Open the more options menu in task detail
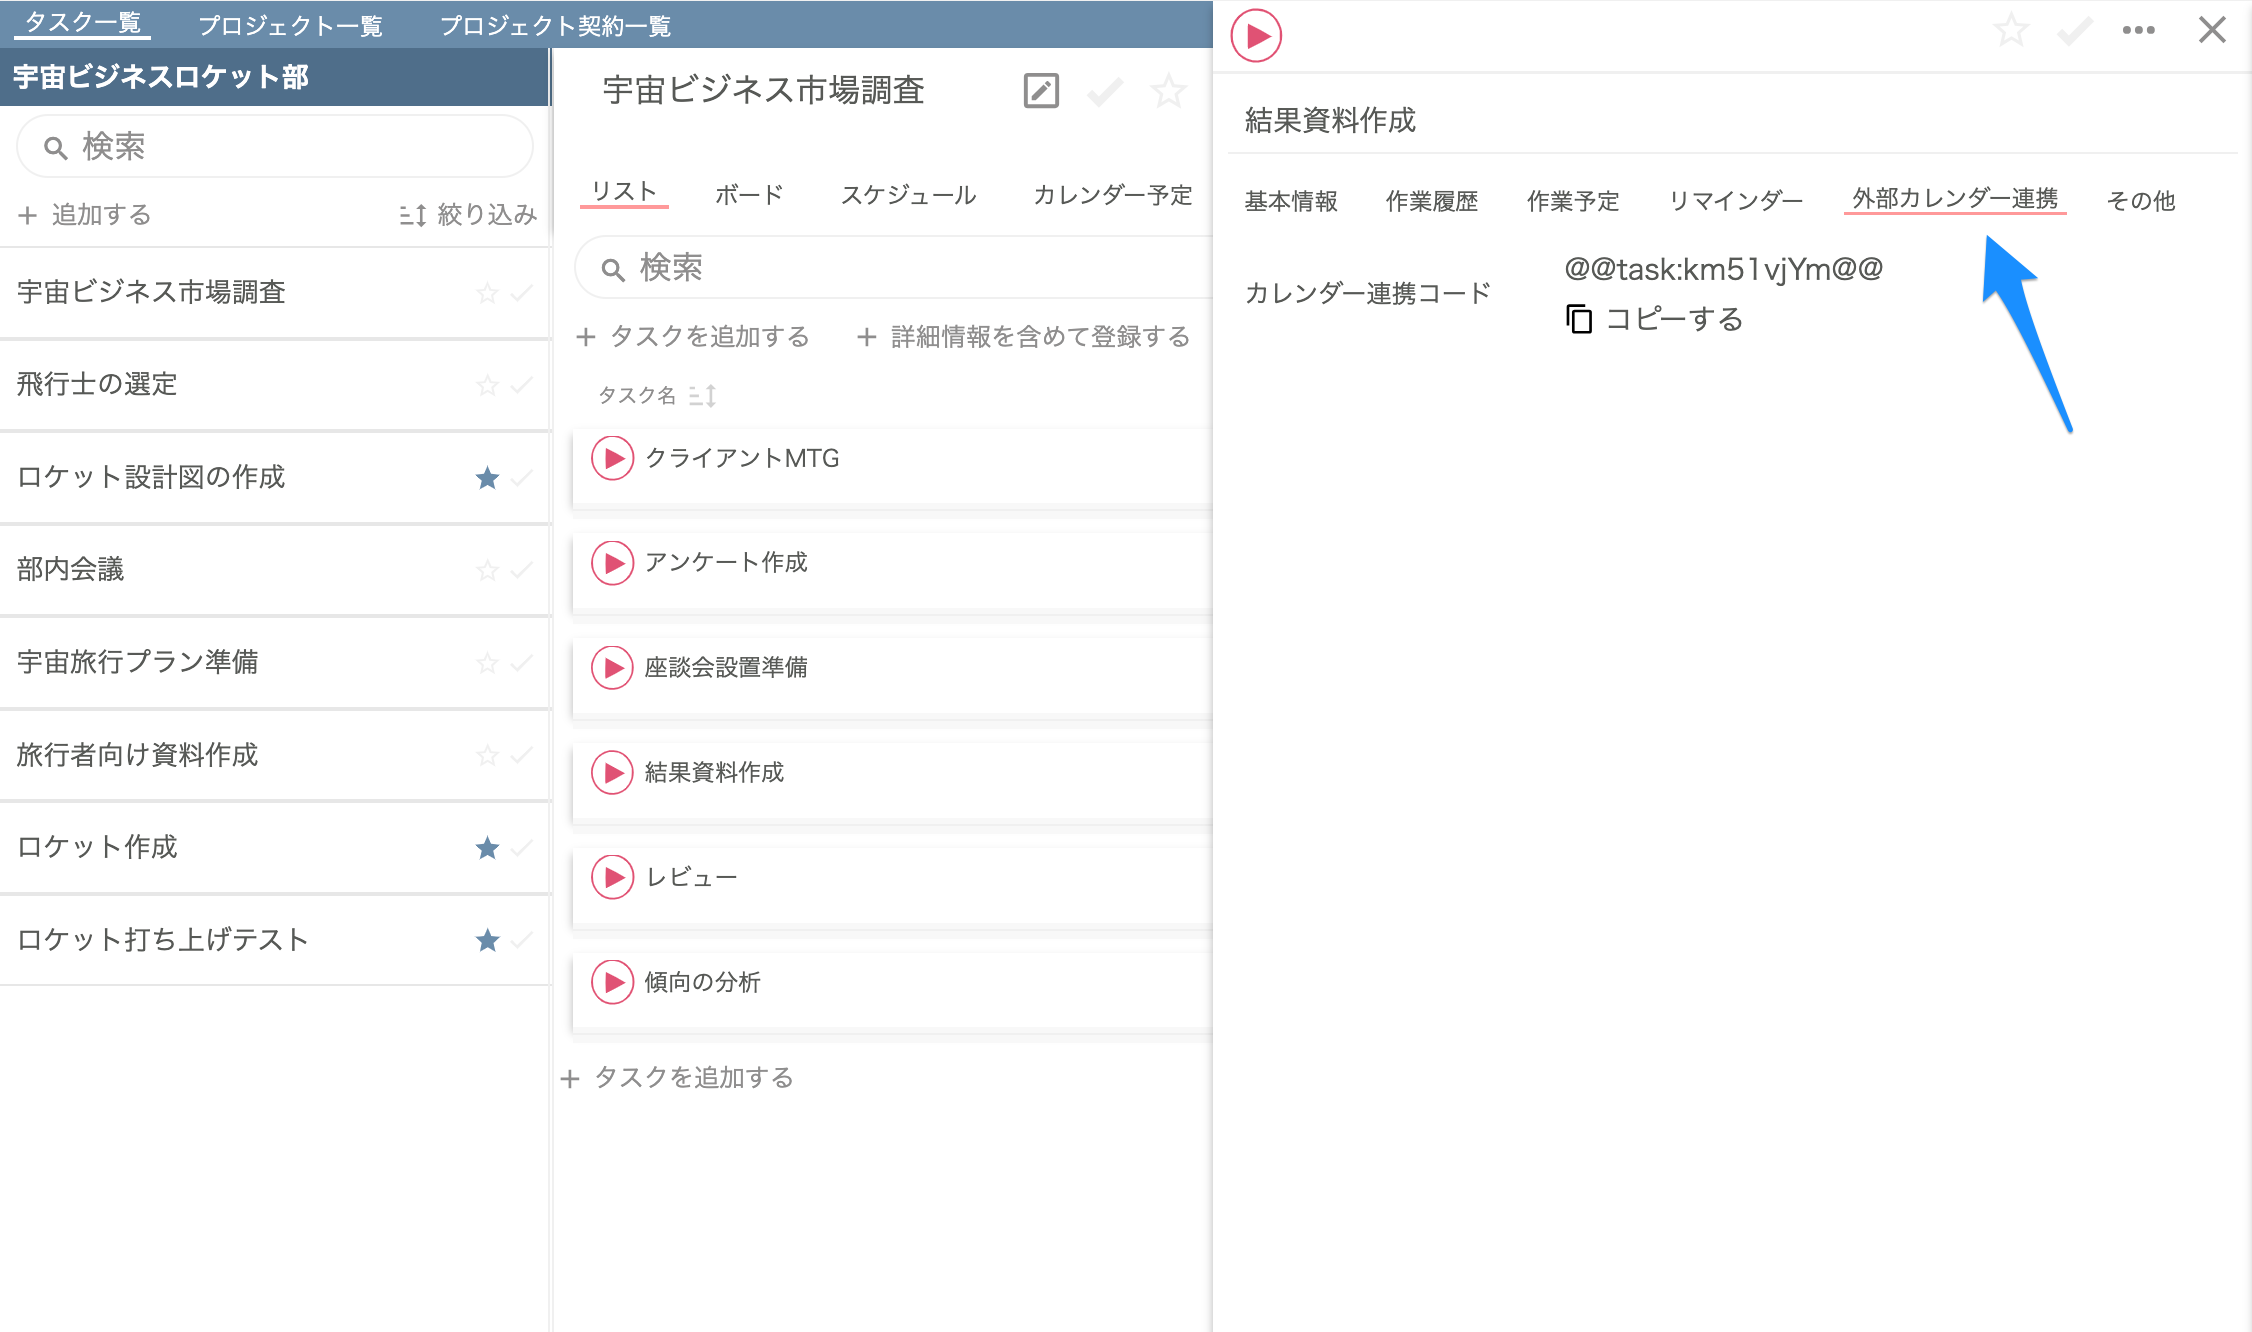2252x1332 pixels. 2137,30
